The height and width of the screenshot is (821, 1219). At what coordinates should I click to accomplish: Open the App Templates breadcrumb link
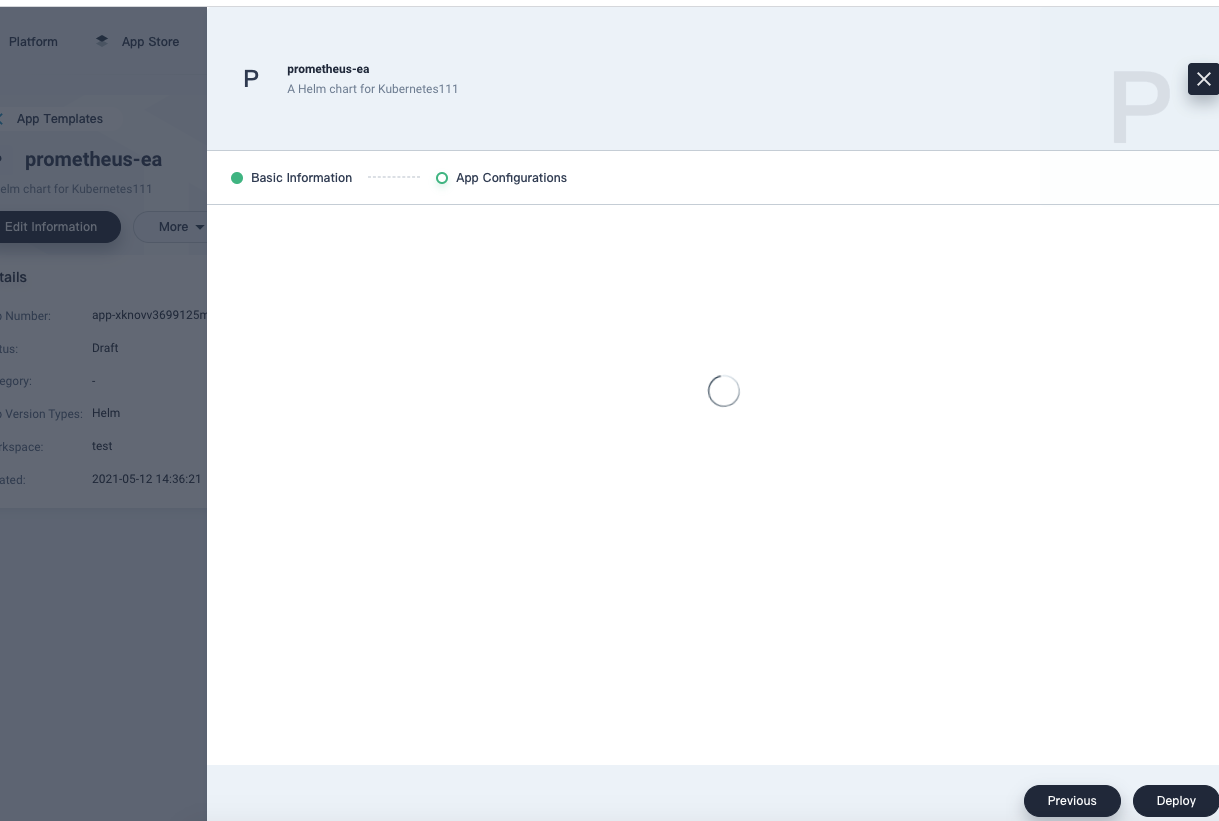(60, 118)
